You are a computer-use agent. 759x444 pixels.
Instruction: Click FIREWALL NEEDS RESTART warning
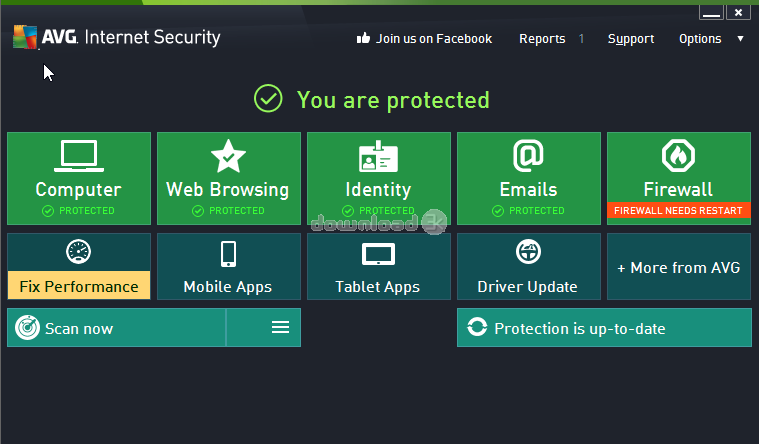point(678,211)
